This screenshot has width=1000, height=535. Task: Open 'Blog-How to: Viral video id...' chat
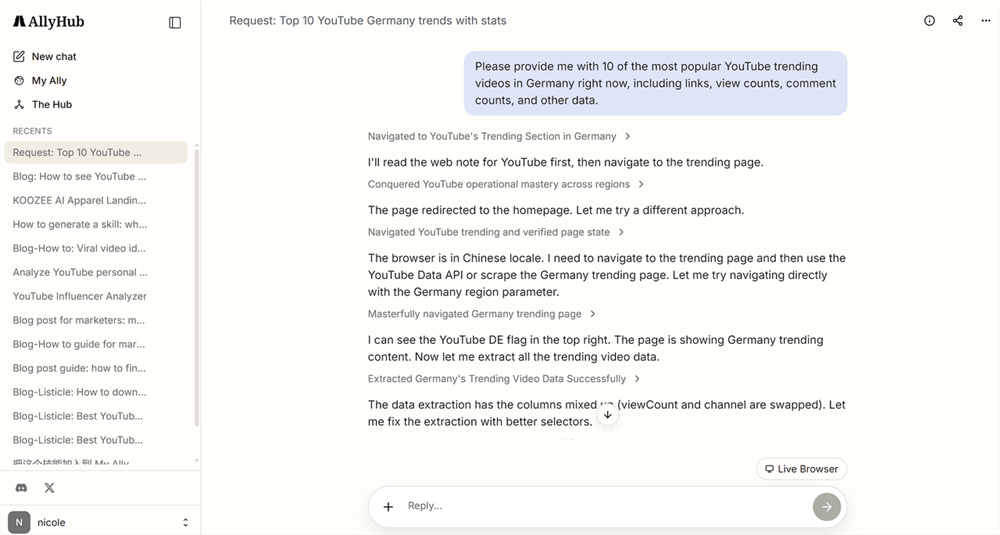tap(96, 248)
